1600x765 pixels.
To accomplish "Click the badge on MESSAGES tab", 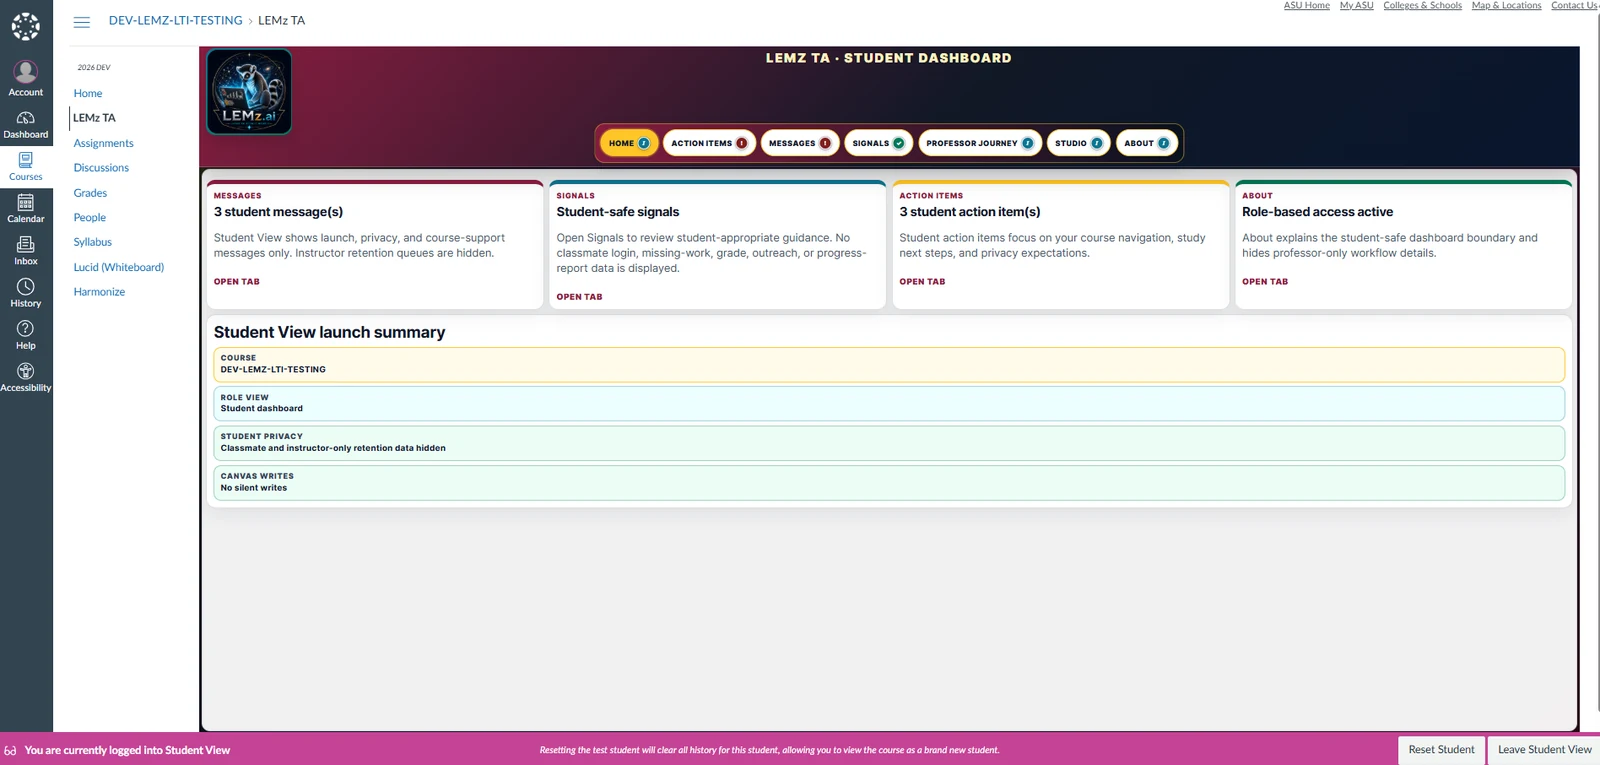I will point(825,143).
